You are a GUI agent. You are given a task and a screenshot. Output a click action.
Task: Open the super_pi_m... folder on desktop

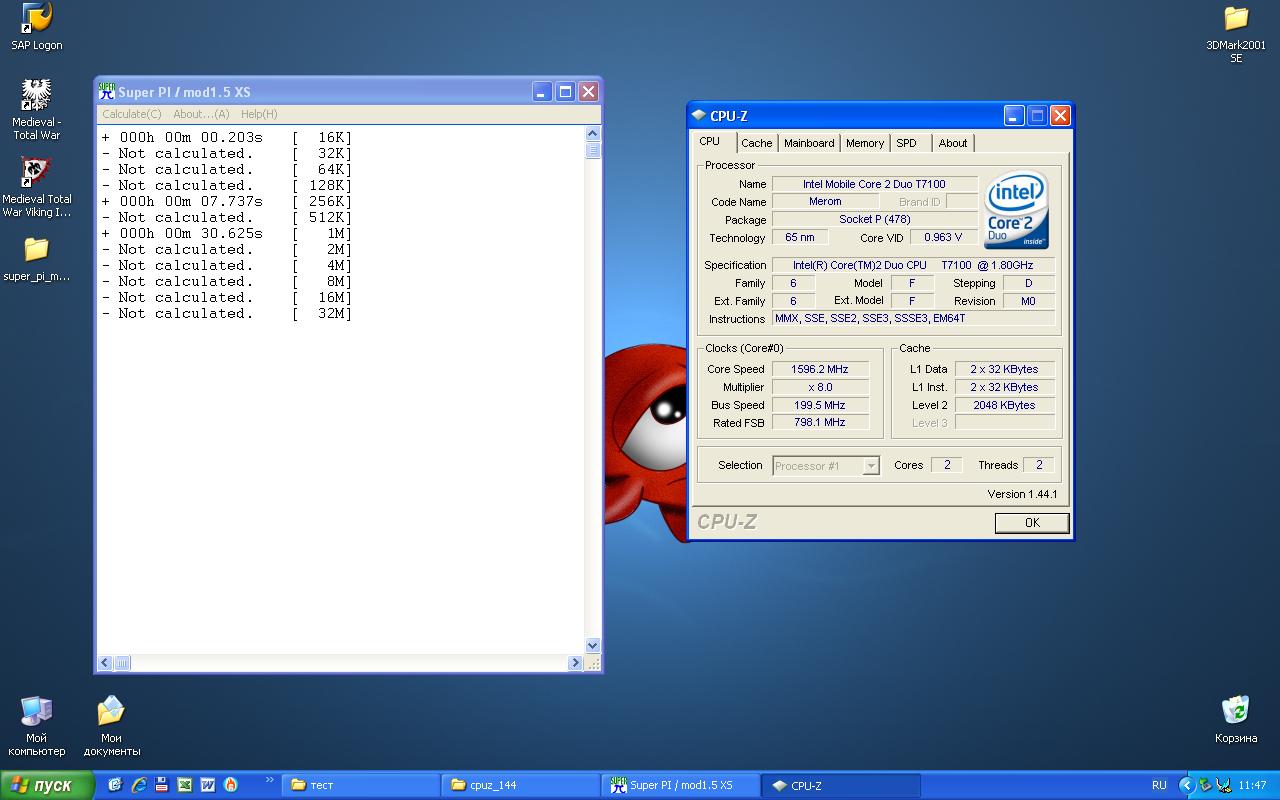pyautogui.click(x=37, y=258)
